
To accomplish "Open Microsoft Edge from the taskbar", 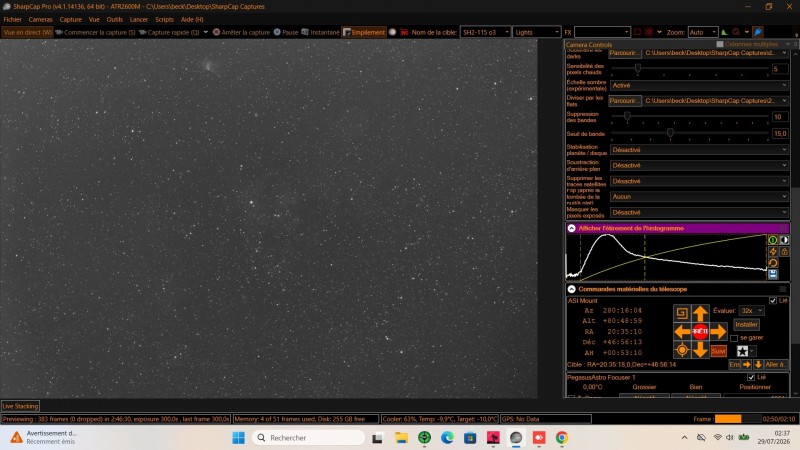I will pyautogui.click(x=447, y=438).
